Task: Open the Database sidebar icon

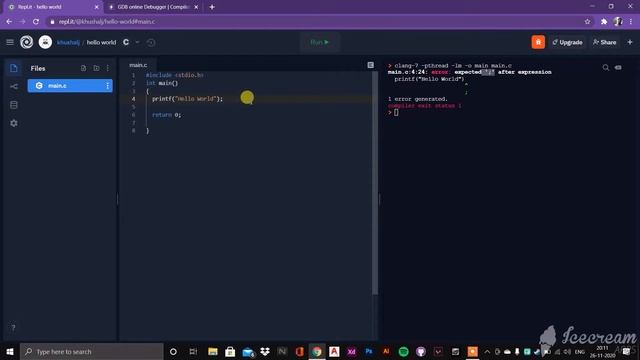Action: coord(13,105)
